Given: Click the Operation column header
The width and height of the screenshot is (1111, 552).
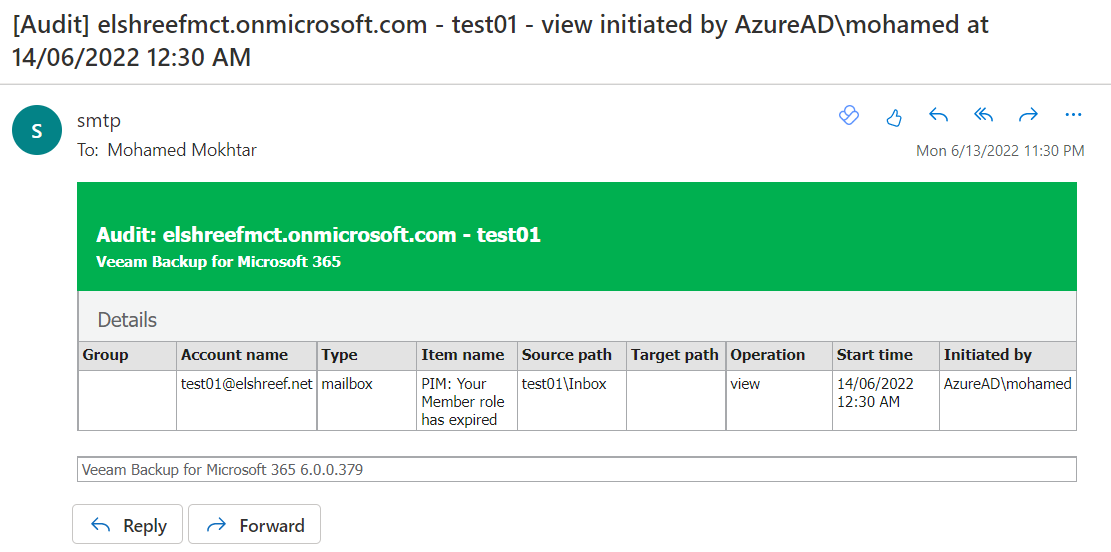Looking at the screenshot, I should tap(768, 355).
